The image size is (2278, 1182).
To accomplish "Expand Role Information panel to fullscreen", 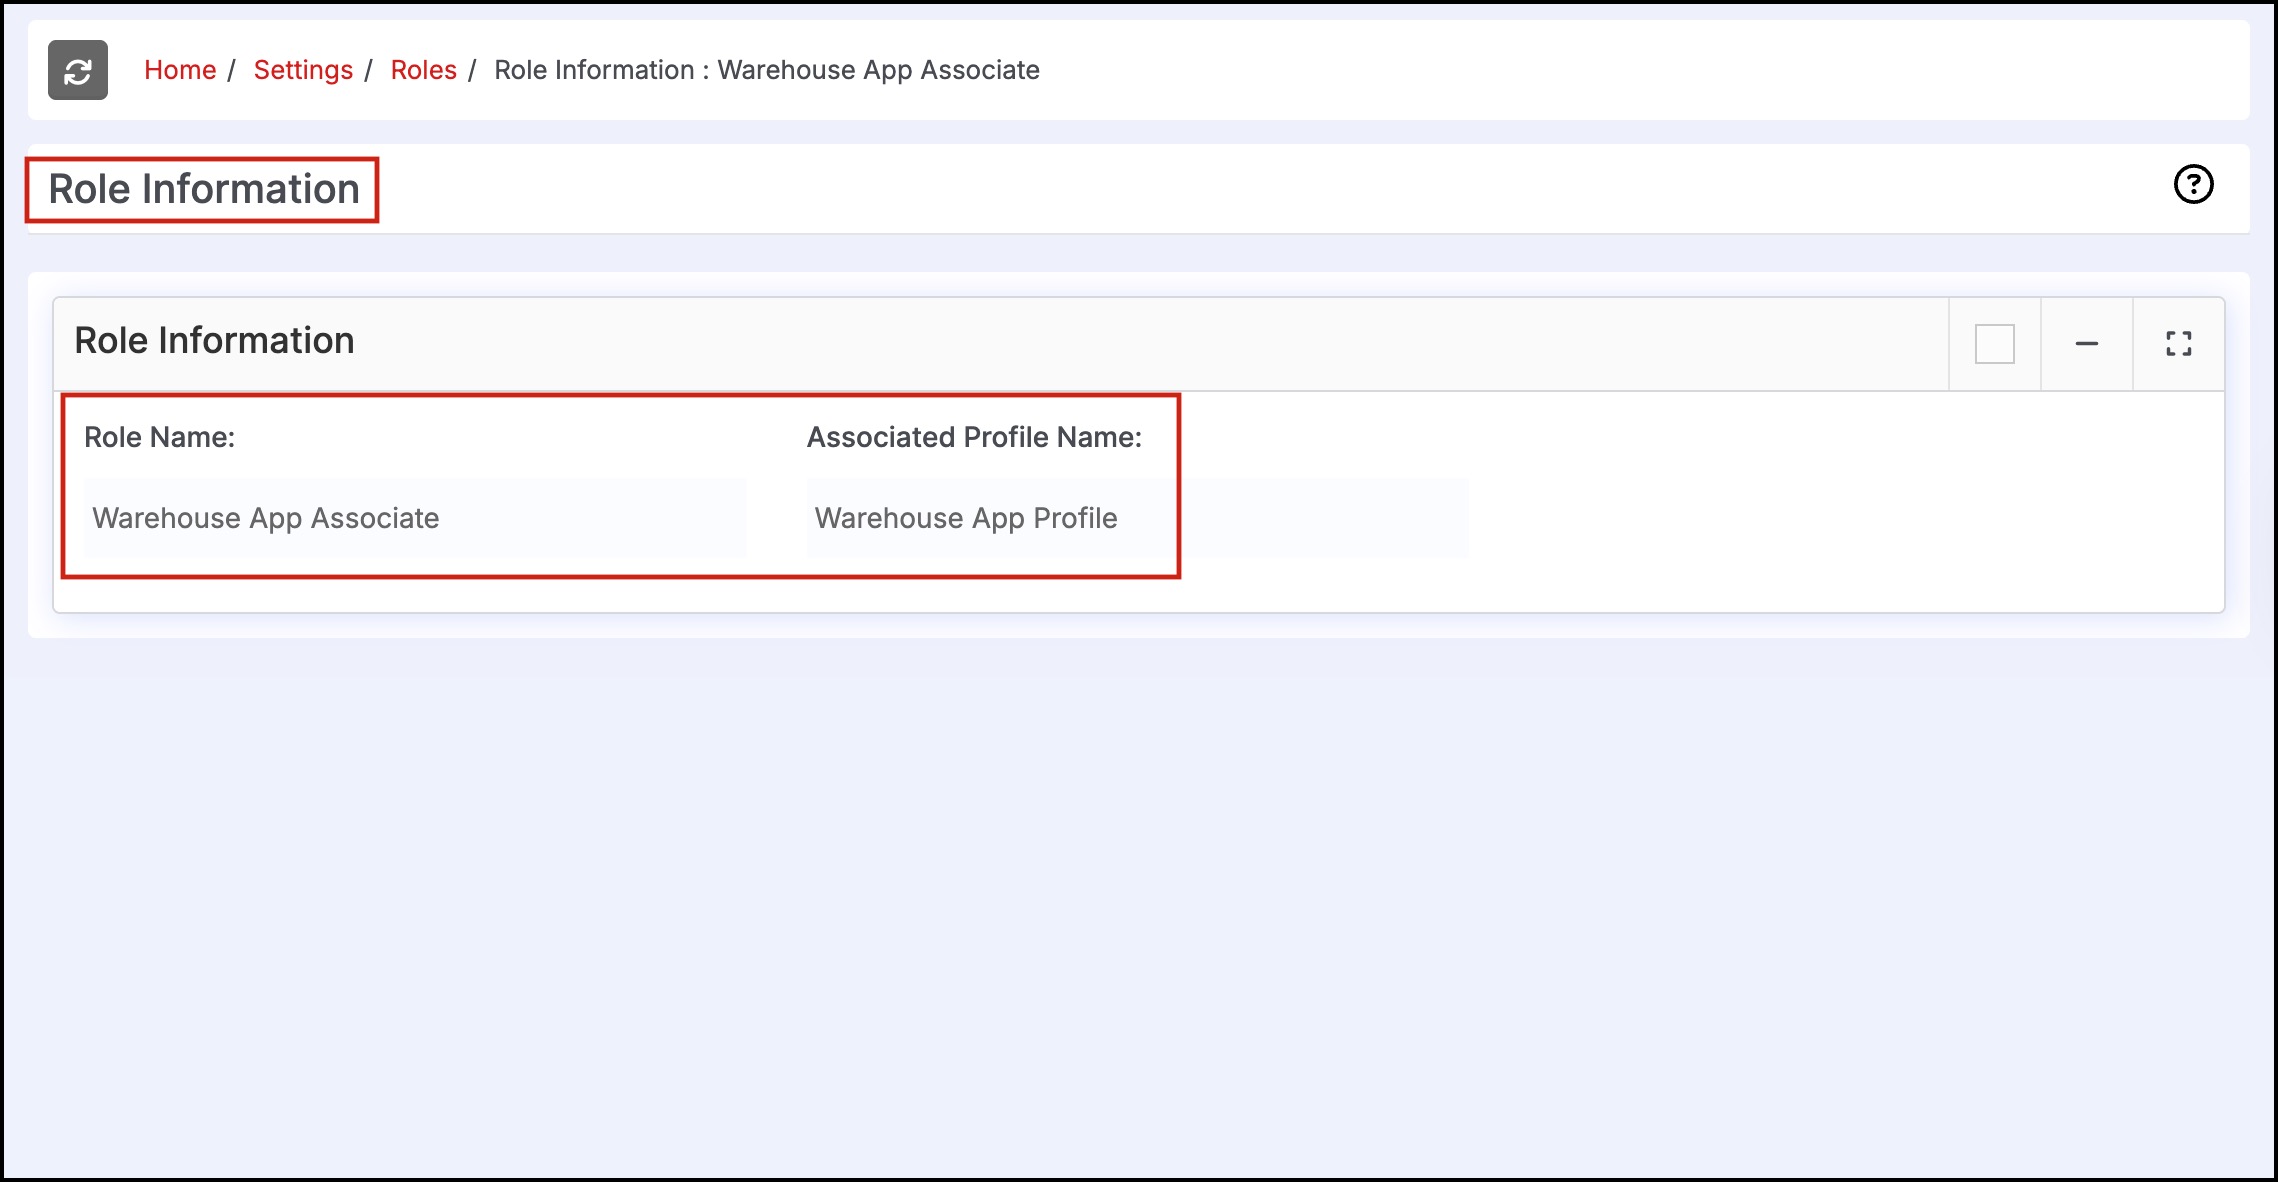I will [2178, 344].
